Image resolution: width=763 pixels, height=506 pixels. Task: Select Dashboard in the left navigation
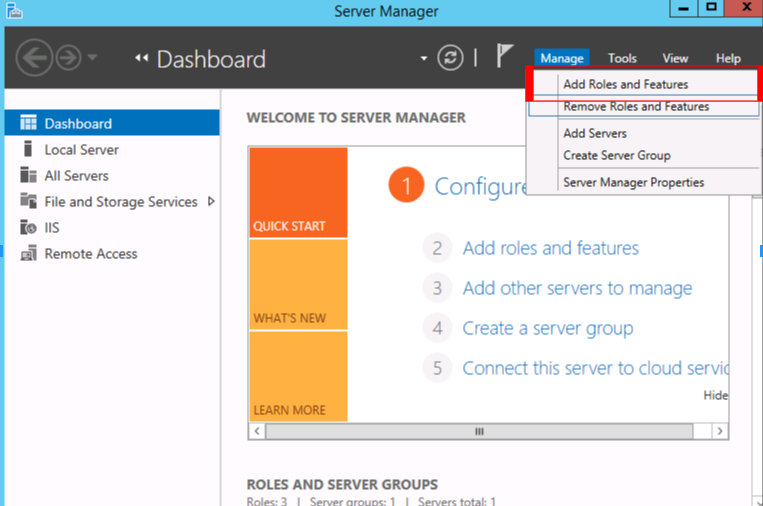click(x=112, y=123)
